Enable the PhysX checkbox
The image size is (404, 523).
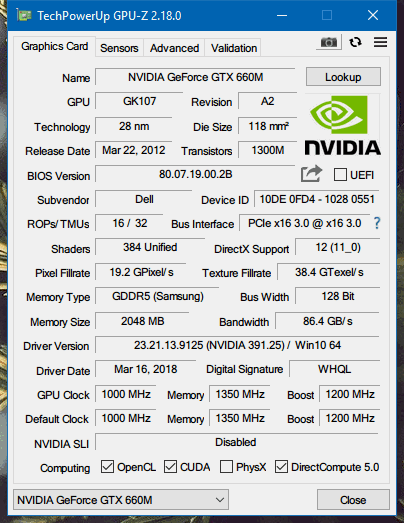point(226,467)
